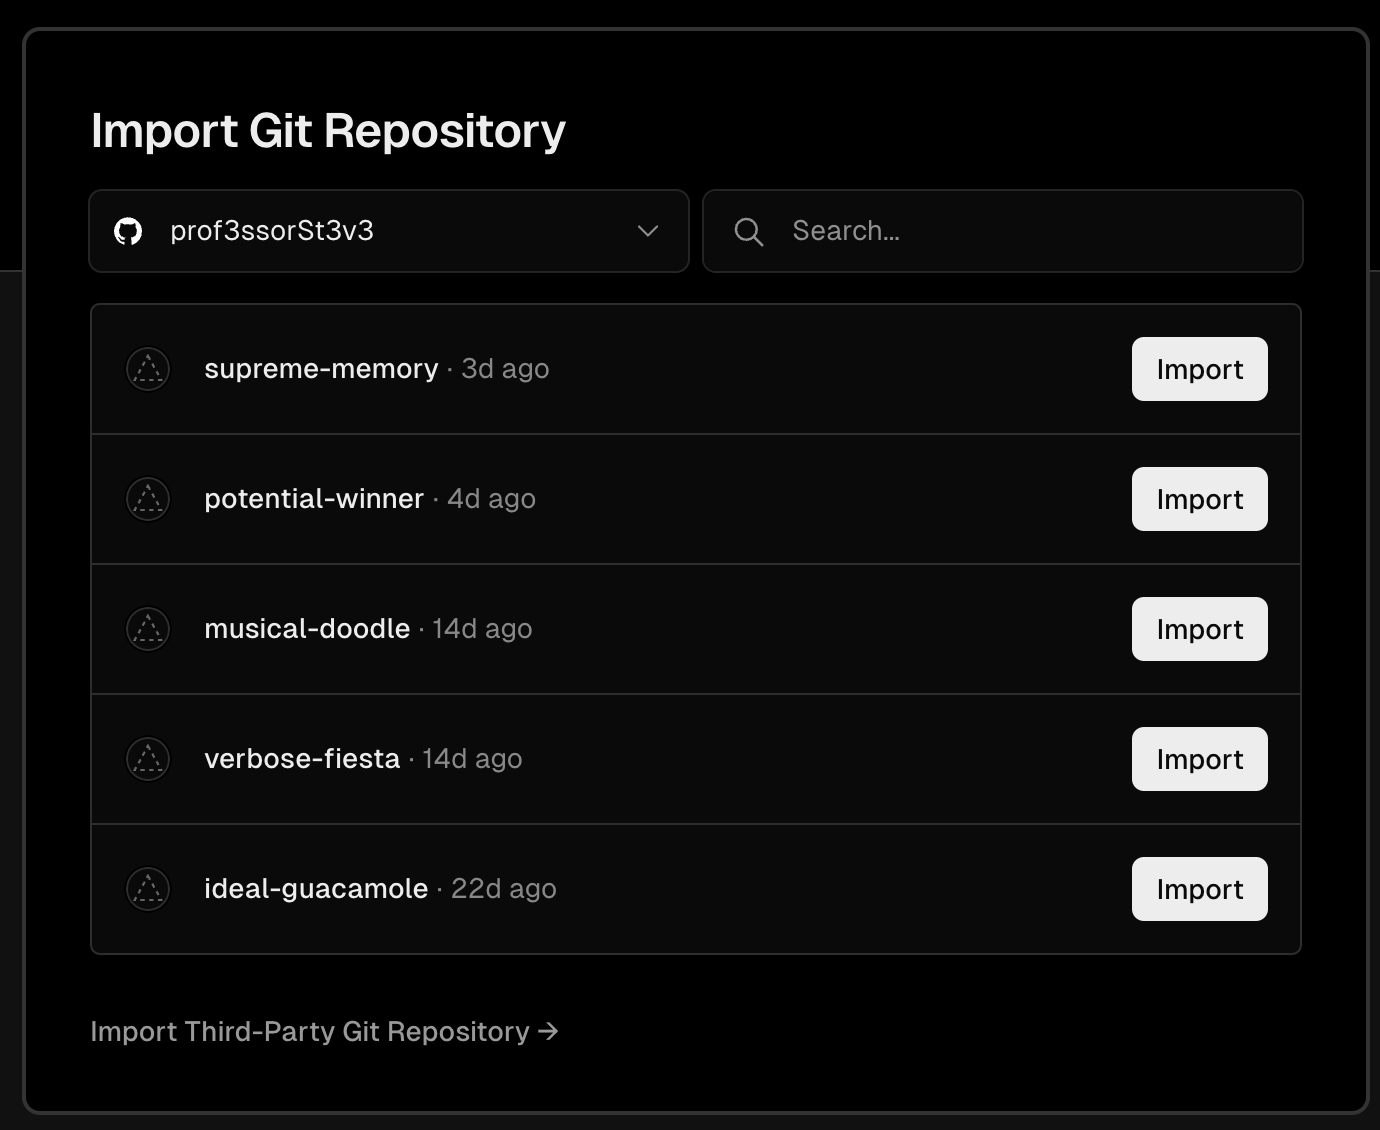Click the search magnifier icon
The height and width of the screenshot is (1130, 1380).
pos(748,231)
